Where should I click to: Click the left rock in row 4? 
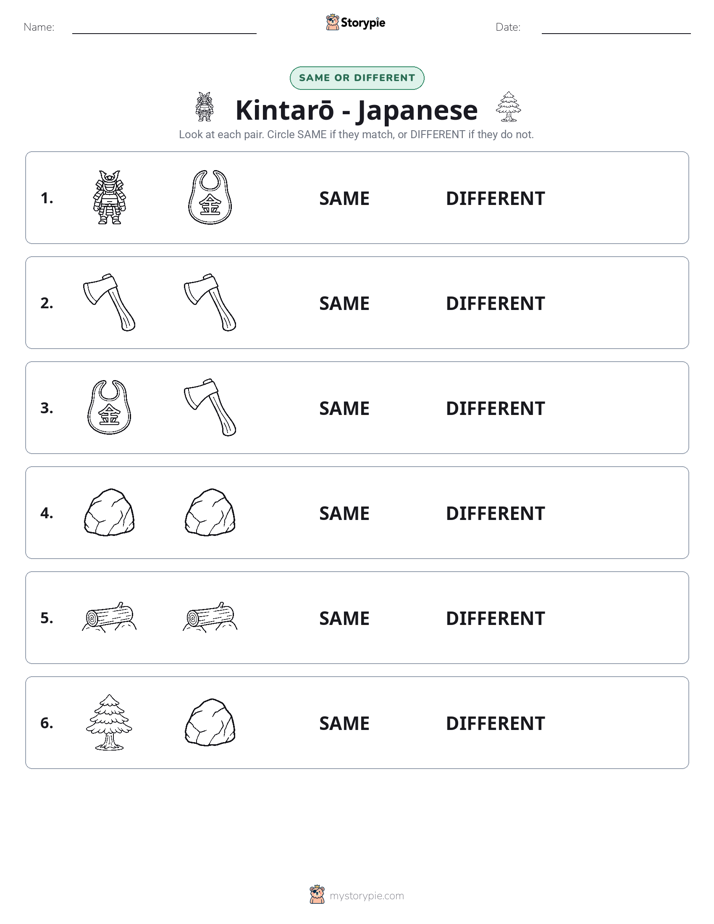[x=109, y=512]
